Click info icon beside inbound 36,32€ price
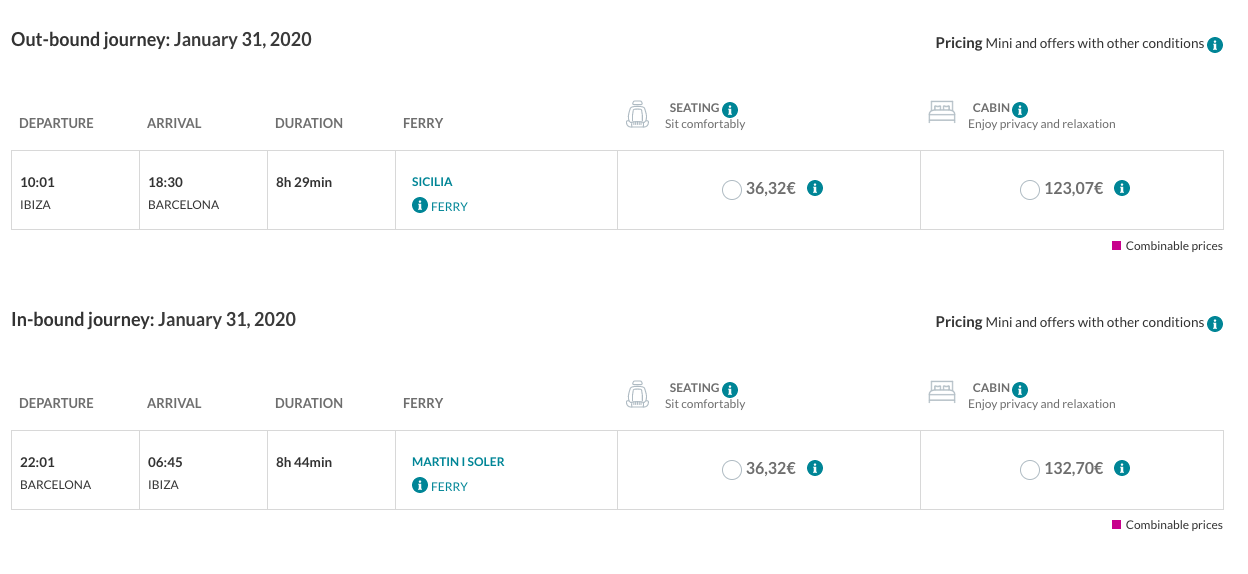 [815, 468]
